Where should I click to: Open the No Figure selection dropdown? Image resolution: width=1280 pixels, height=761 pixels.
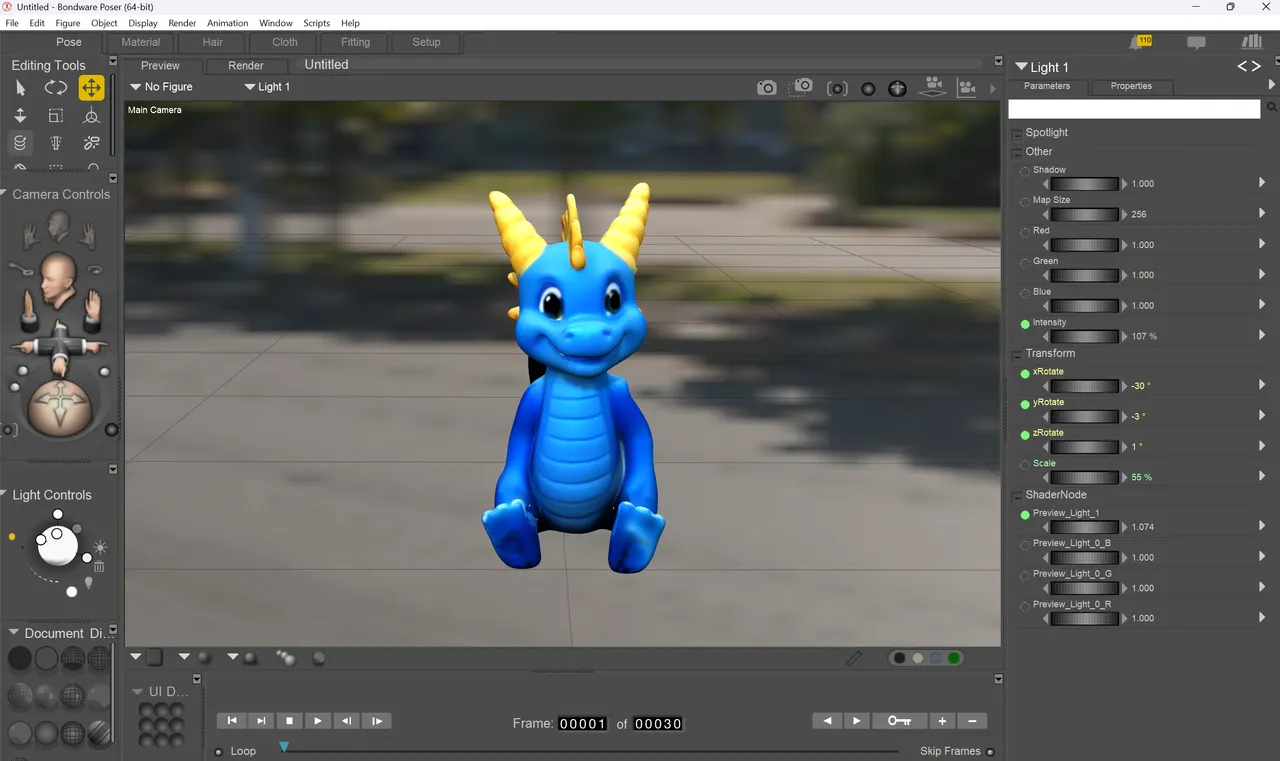coord(162,87)
